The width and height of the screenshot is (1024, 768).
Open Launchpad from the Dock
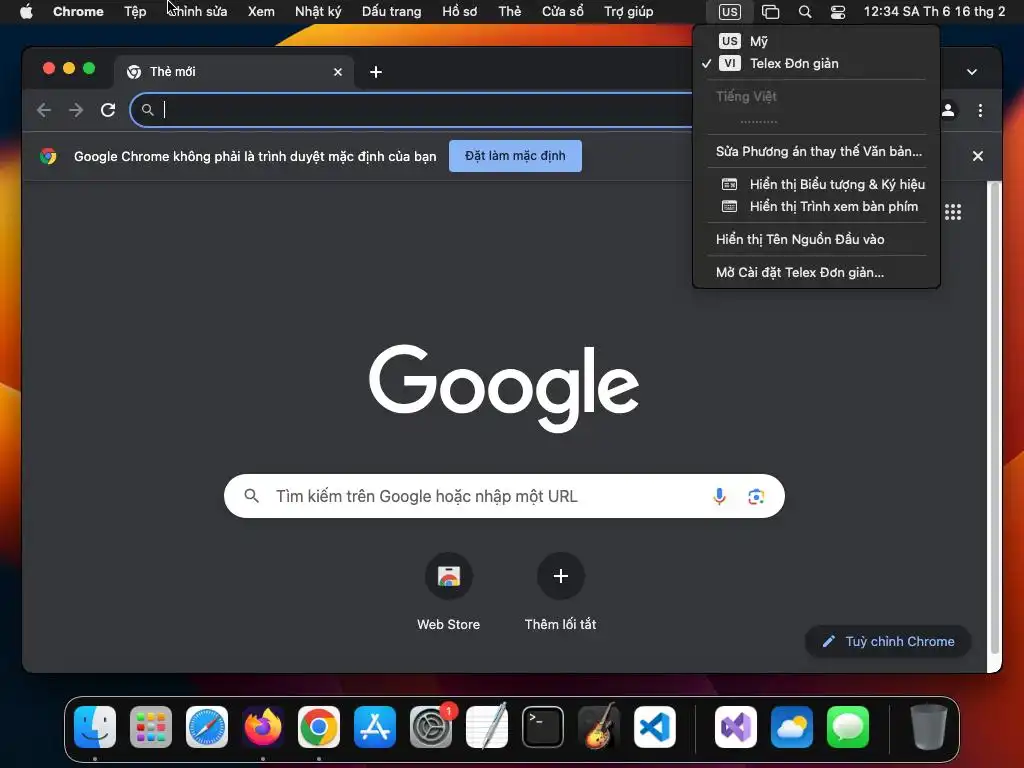click(151, 726)
